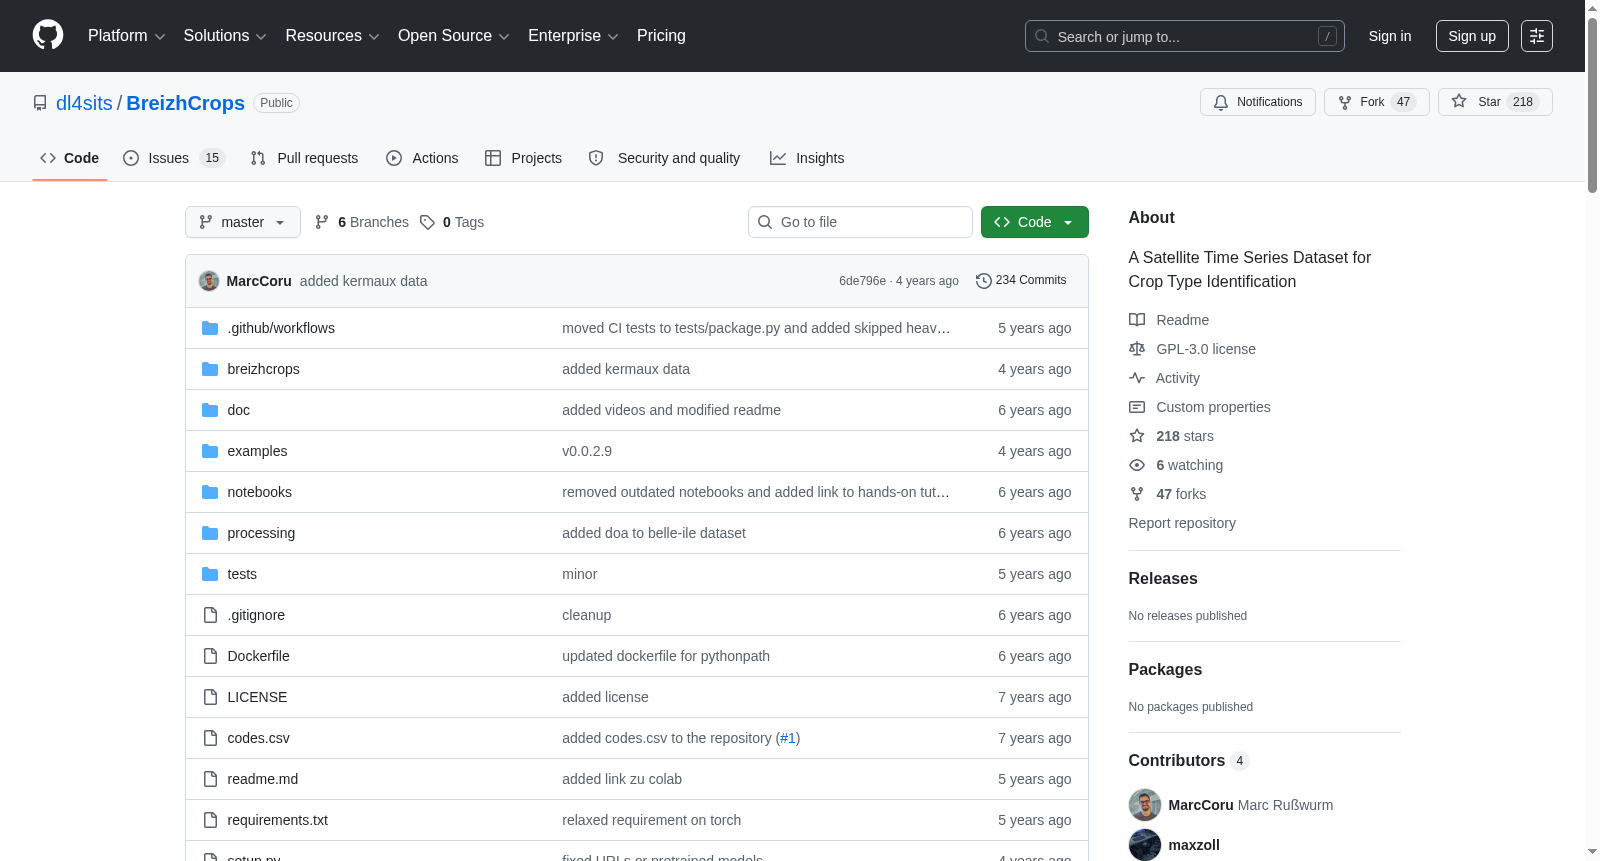Open MarcCoru's contributor avatar in Contributors

coord(1145,805)
